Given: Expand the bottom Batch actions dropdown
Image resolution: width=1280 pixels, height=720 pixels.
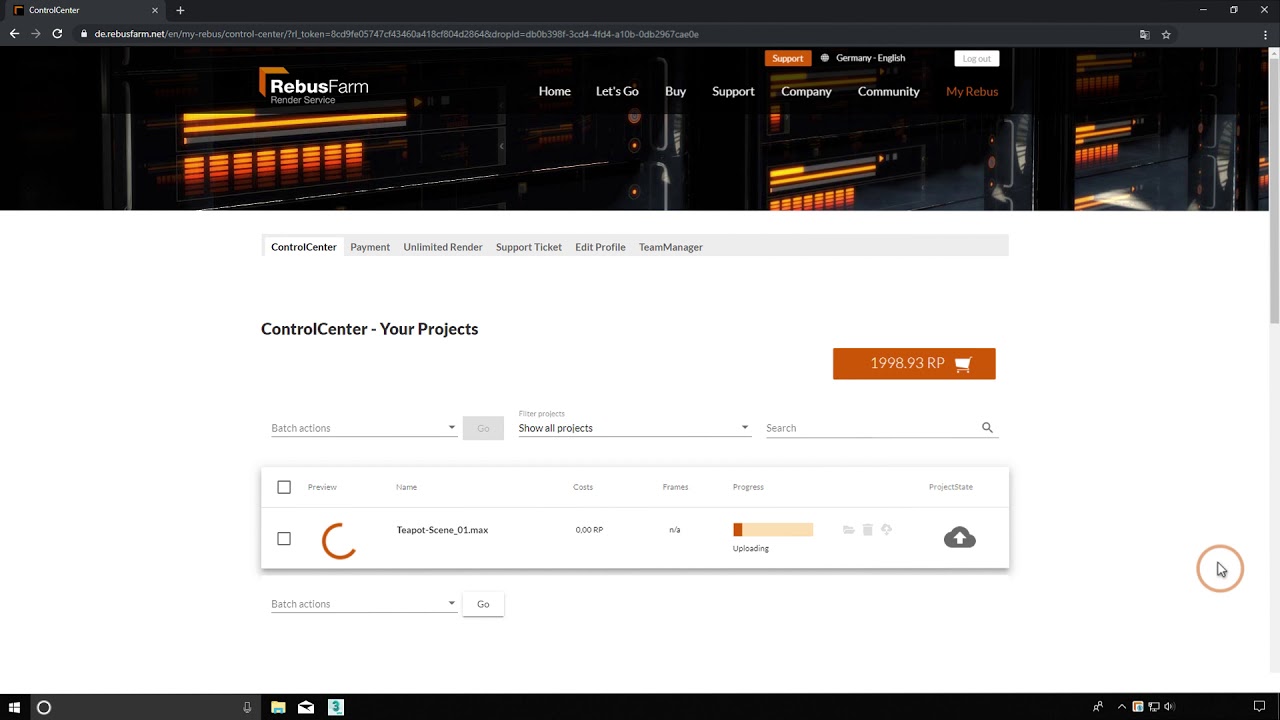Looking at the screenshot, I should click(x=364, y=604).
